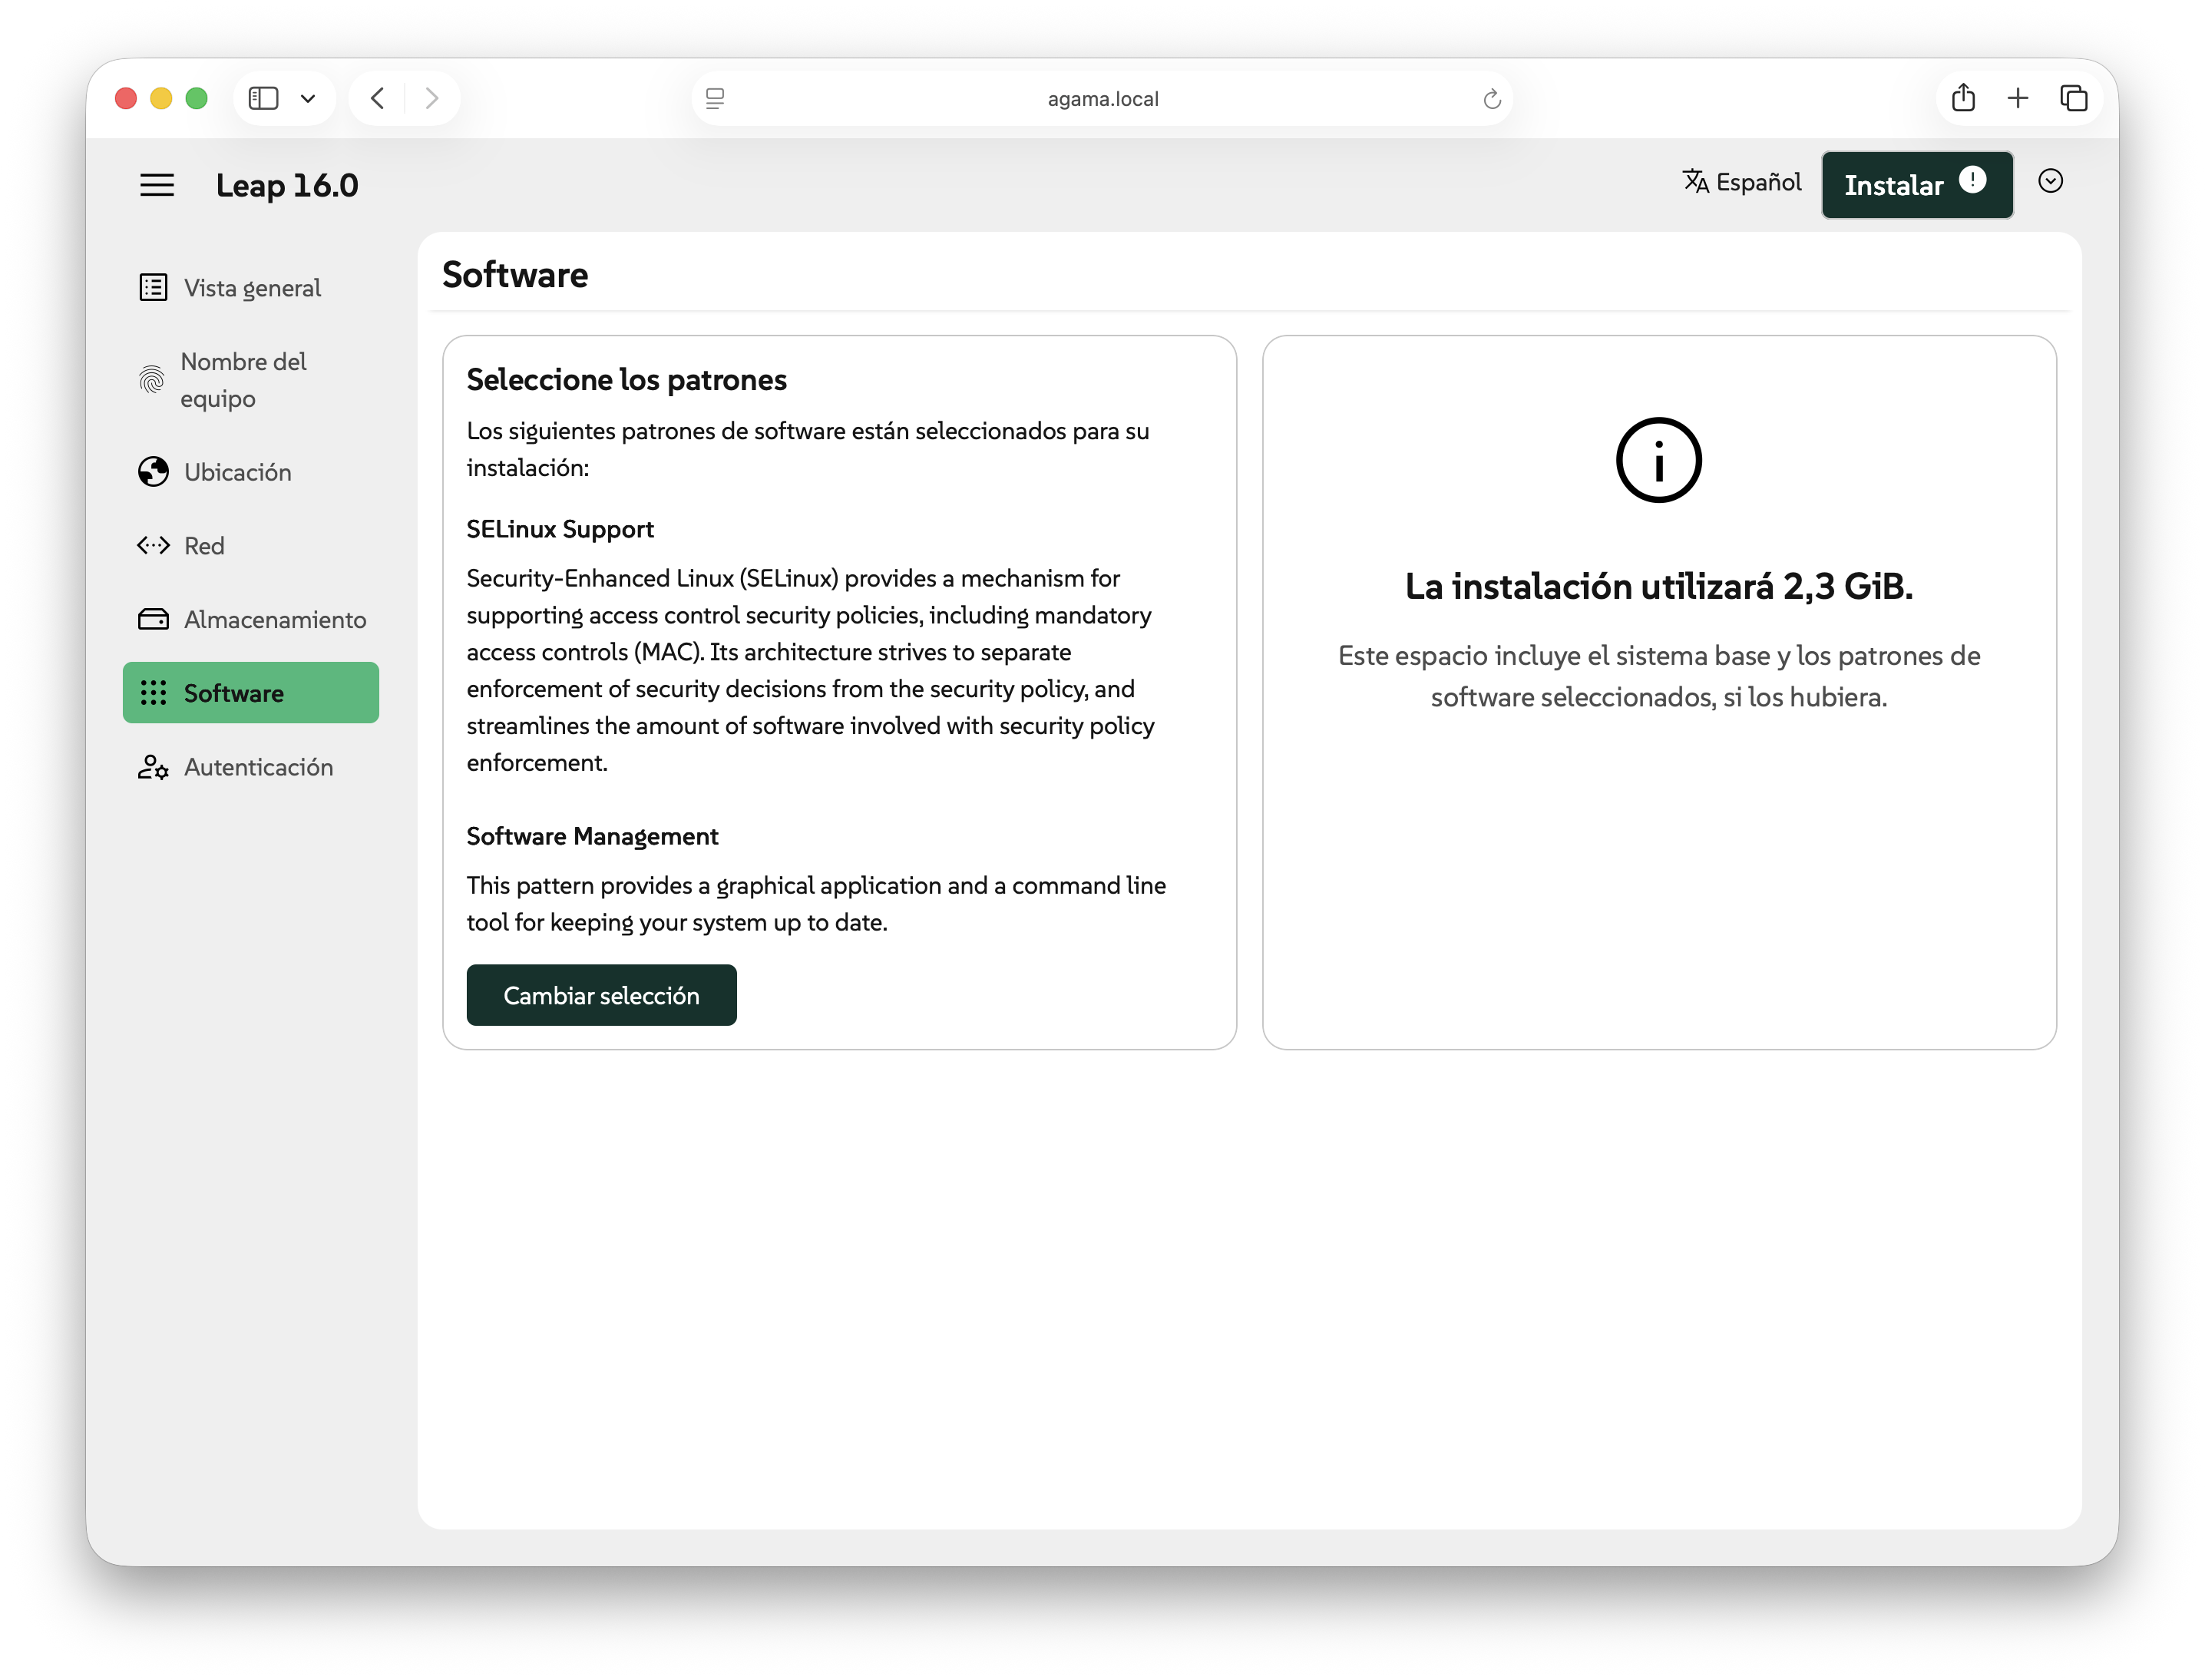The image size is (2205, 1680).
Task: Open Safari sidebar dropdown arrow
Action: coord(308,98)
